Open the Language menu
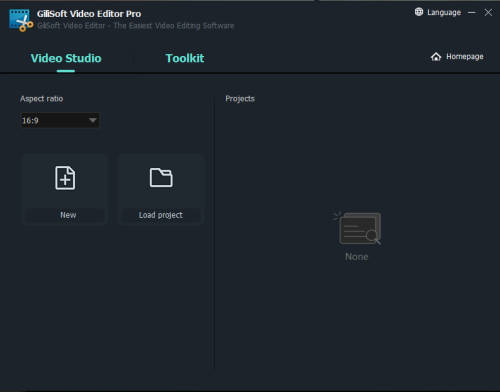The height and width of the screenshot is (392, 500). coord(444,12)
